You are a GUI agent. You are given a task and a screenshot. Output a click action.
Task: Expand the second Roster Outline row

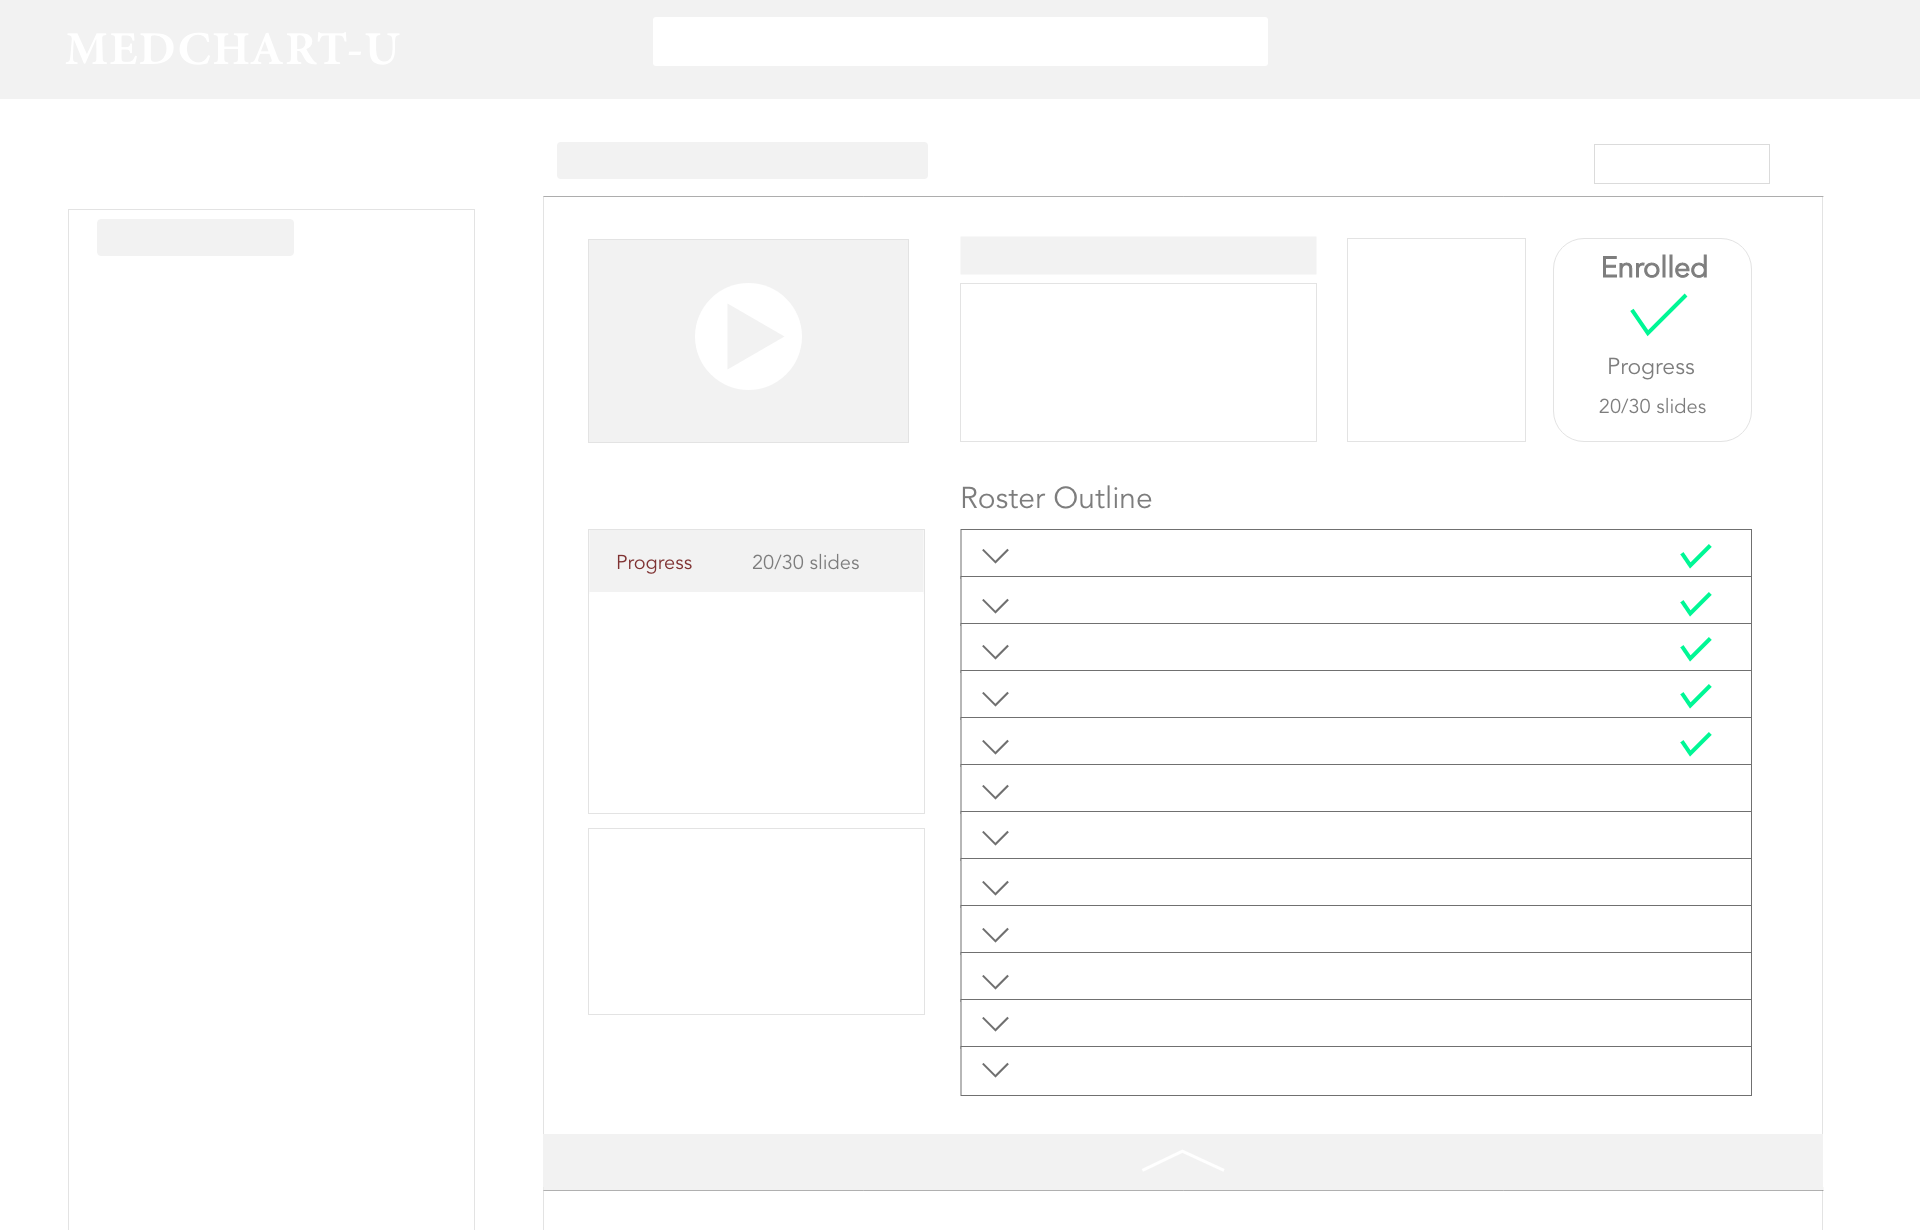click(996, 606)
